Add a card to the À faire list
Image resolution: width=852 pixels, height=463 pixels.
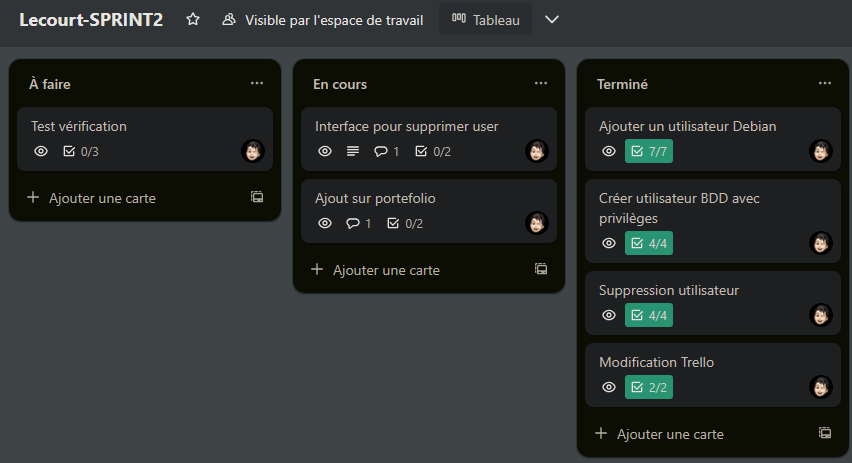click(92, 198)
